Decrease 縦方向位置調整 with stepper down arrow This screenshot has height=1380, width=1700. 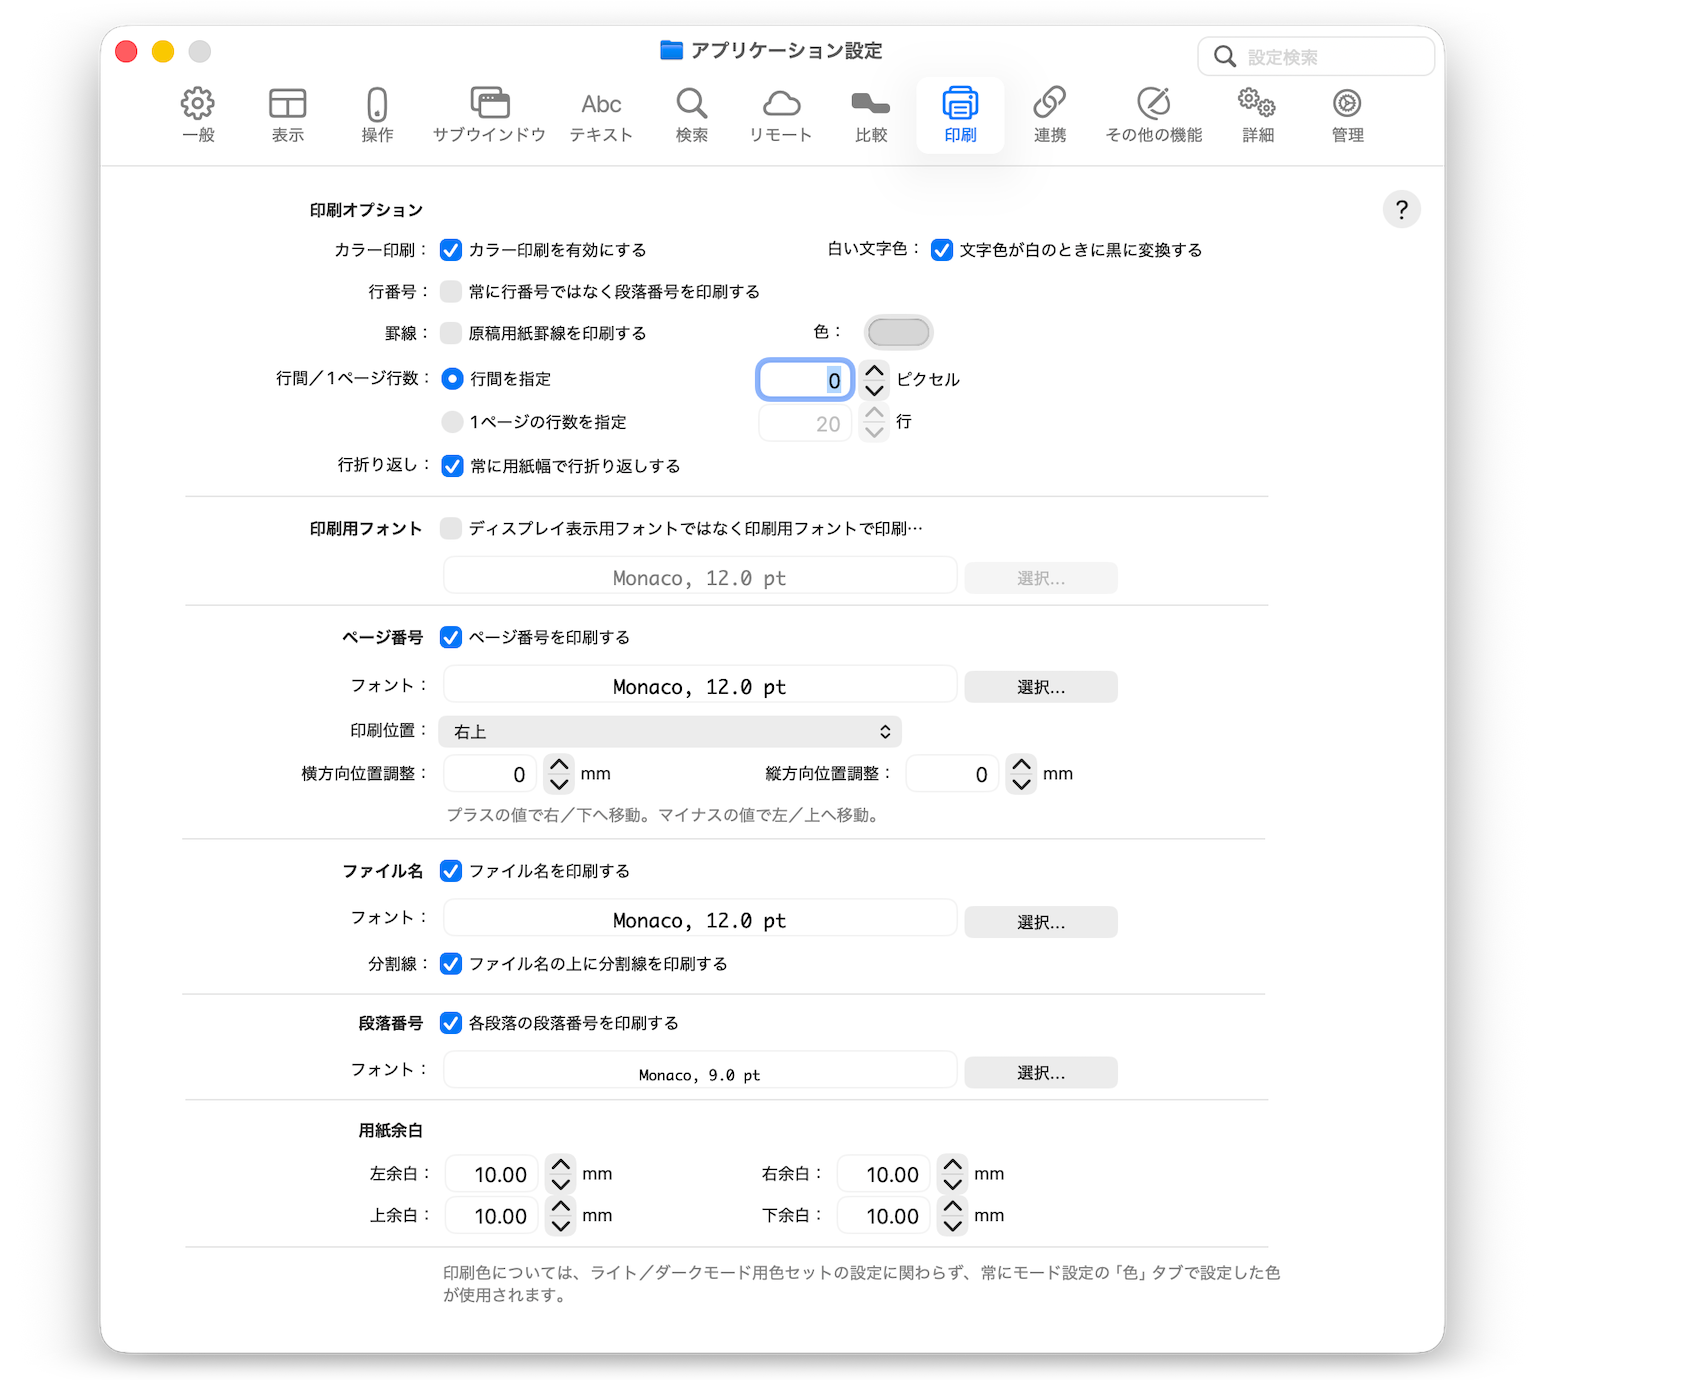(x=1021, y=784)
